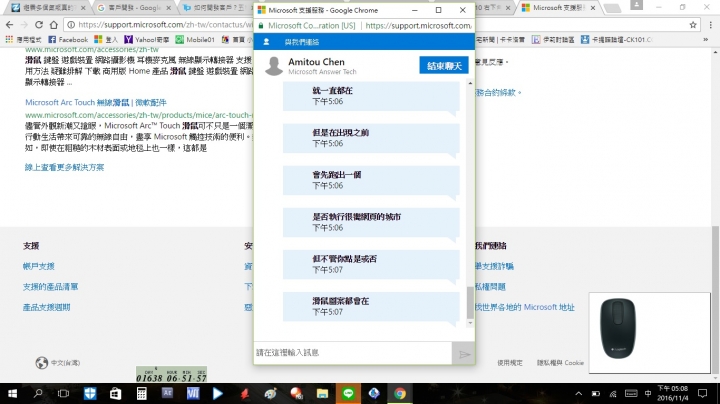The width and height of the screenshot is (720, 404).
Task: Open the supported products list footer link
Action: click(x=51, y=287)
